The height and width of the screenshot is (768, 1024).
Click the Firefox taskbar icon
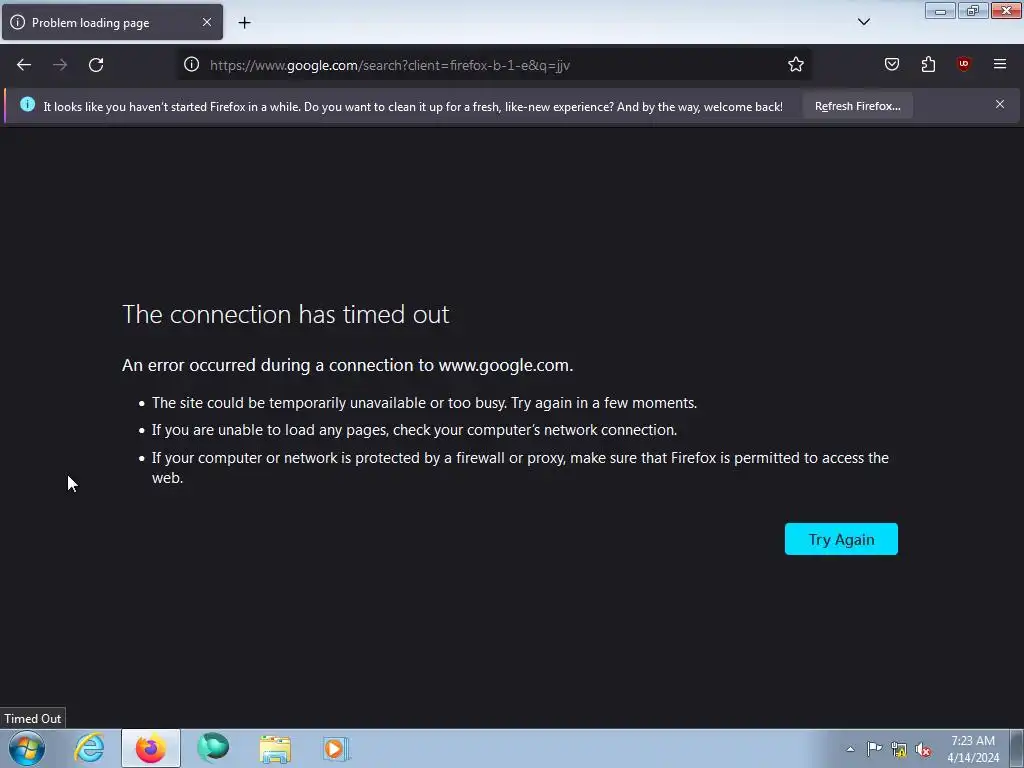[150, 748]
